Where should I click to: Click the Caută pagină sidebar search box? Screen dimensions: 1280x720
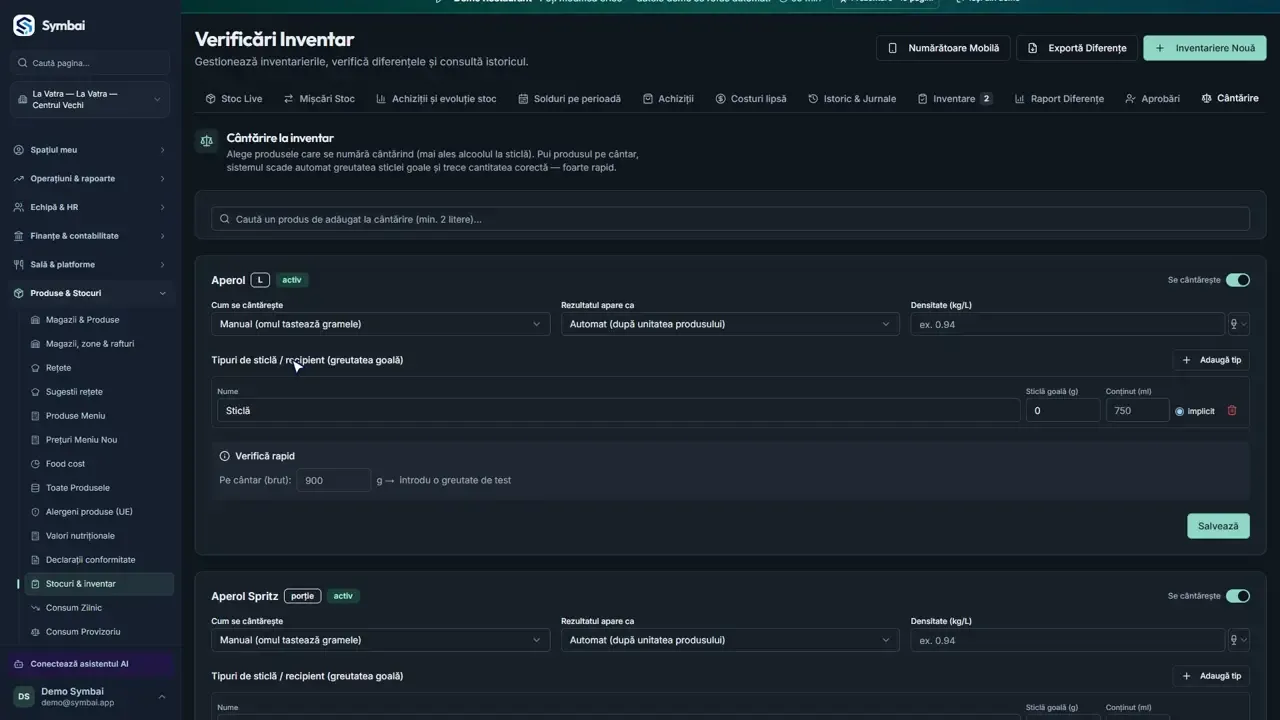coord(90,63)
